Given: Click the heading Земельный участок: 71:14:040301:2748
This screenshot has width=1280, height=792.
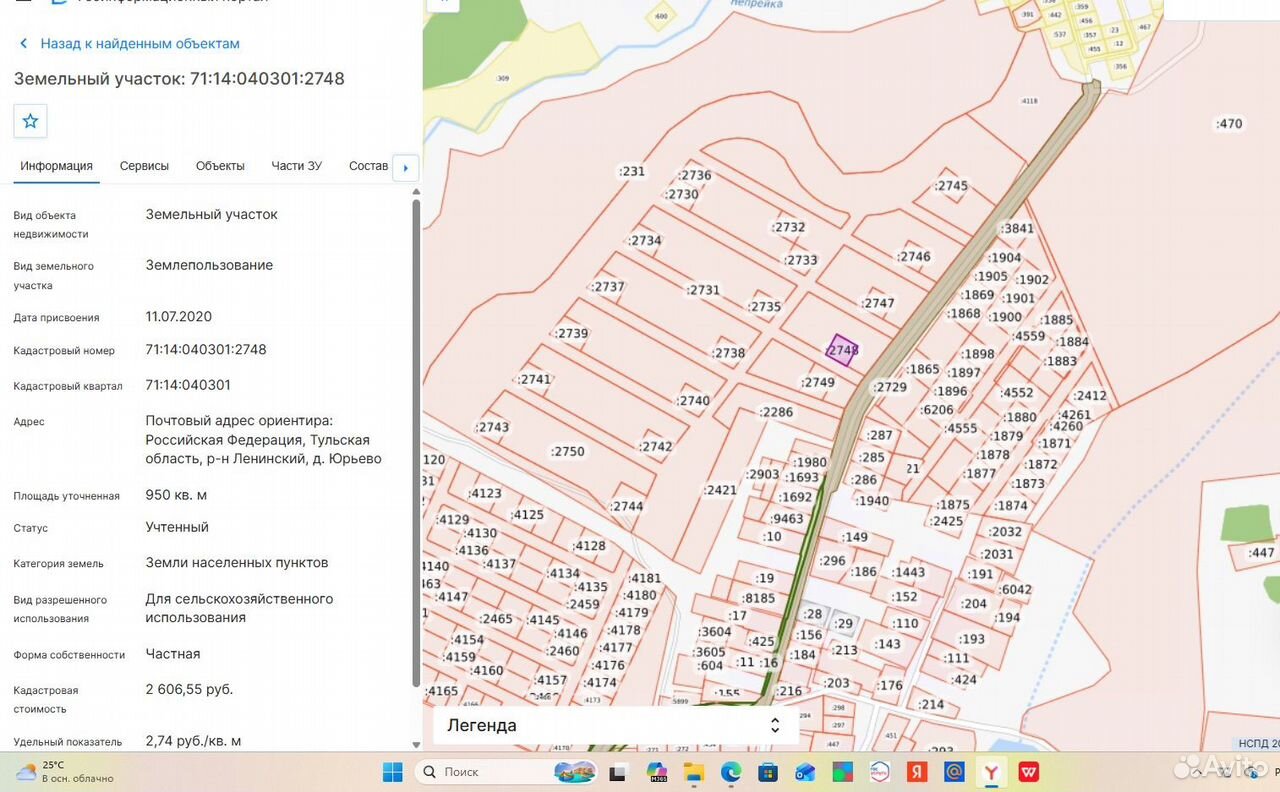Looking at the screenshot, I should point(179,79).
